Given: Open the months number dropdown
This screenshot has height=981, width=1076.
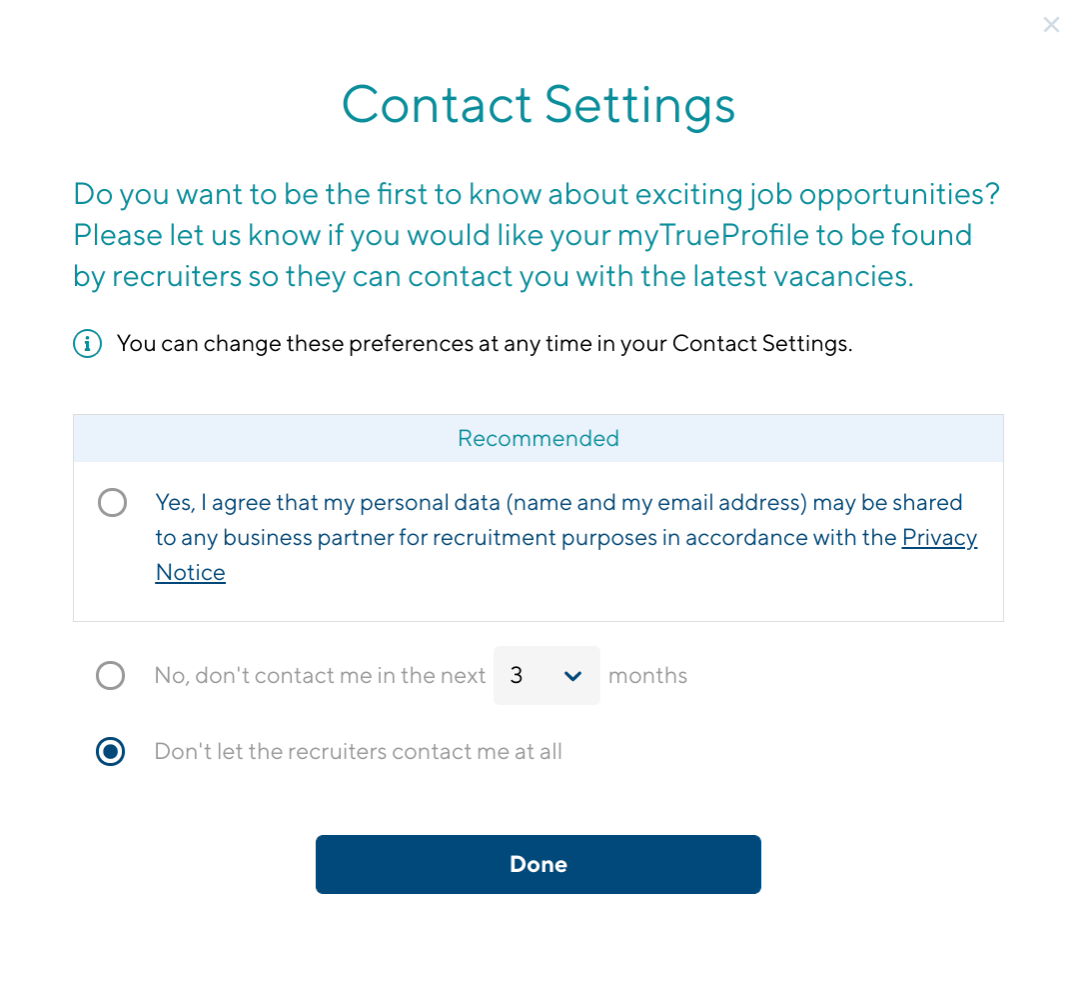Looking at the screenshot, I should (546, 676).
